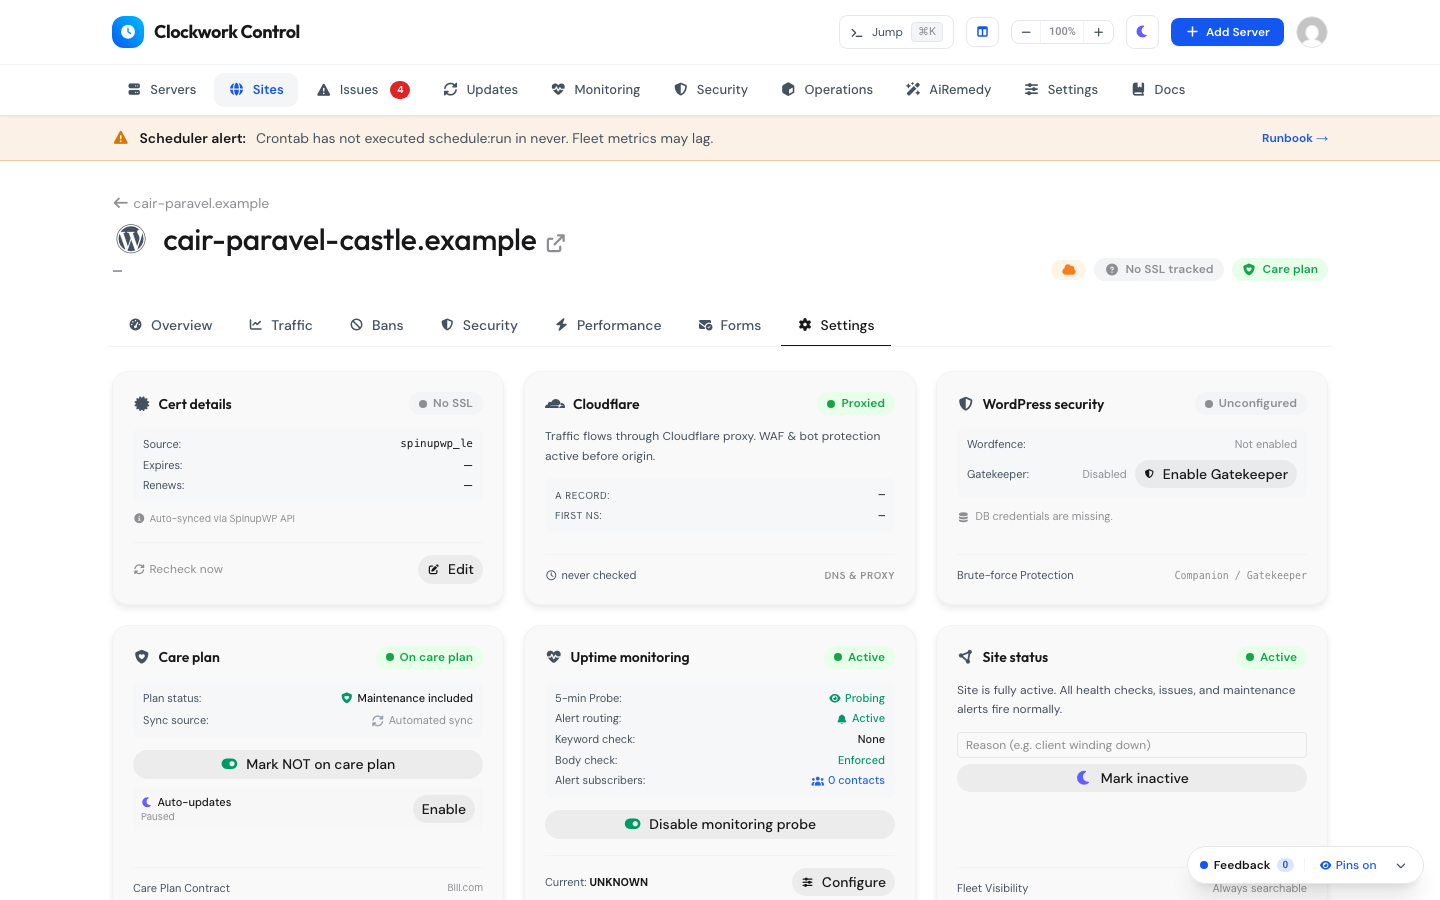The height and width of the screenshot is (900, 1440).
Task: Toggle Mark NOT on care plan
Action: pyautogui.click(x=308, y=764)
